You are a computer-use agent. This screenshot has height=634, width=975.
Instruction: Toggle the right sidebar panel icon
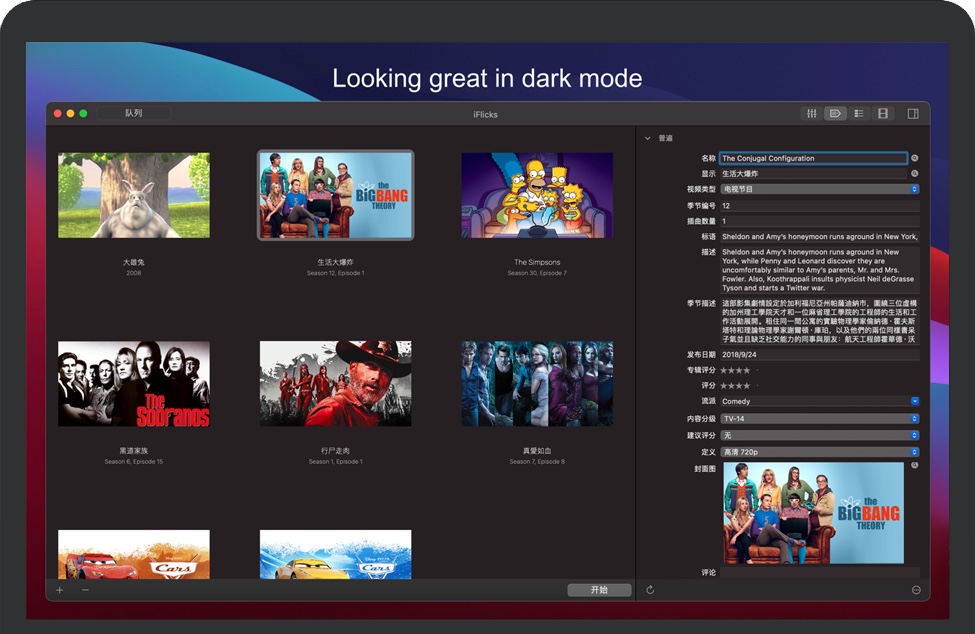(913, 114)
